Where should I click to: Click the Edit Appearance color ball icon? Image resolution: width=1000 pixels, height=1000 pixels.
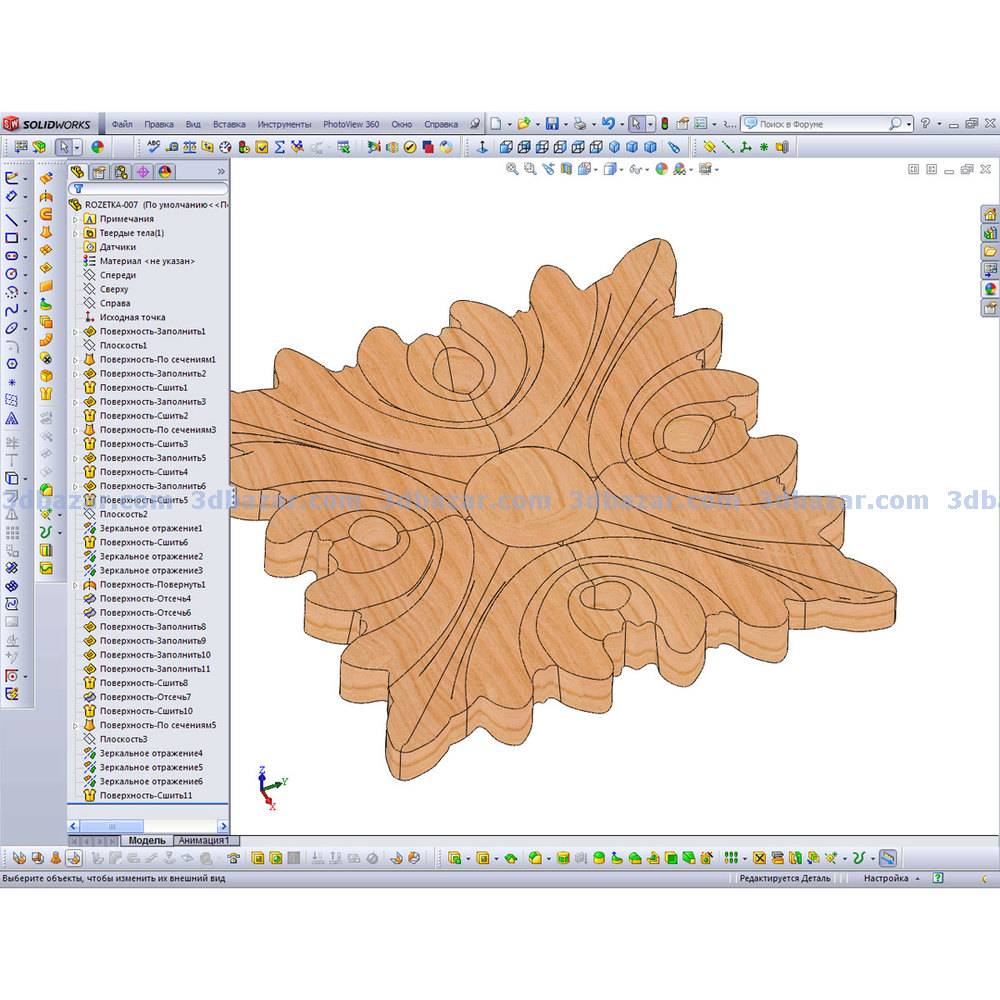click(x=661, y=170)
